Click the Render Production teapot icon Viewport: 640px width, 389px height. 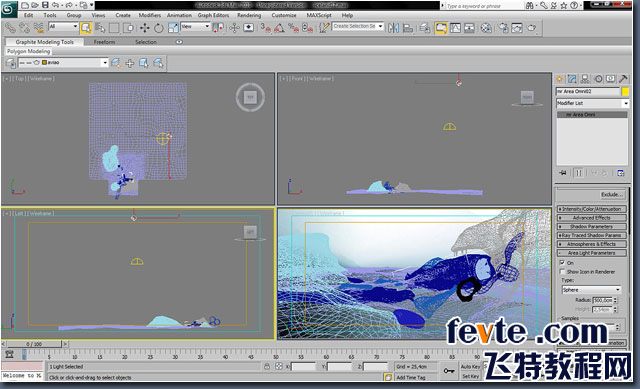[531, 28]
